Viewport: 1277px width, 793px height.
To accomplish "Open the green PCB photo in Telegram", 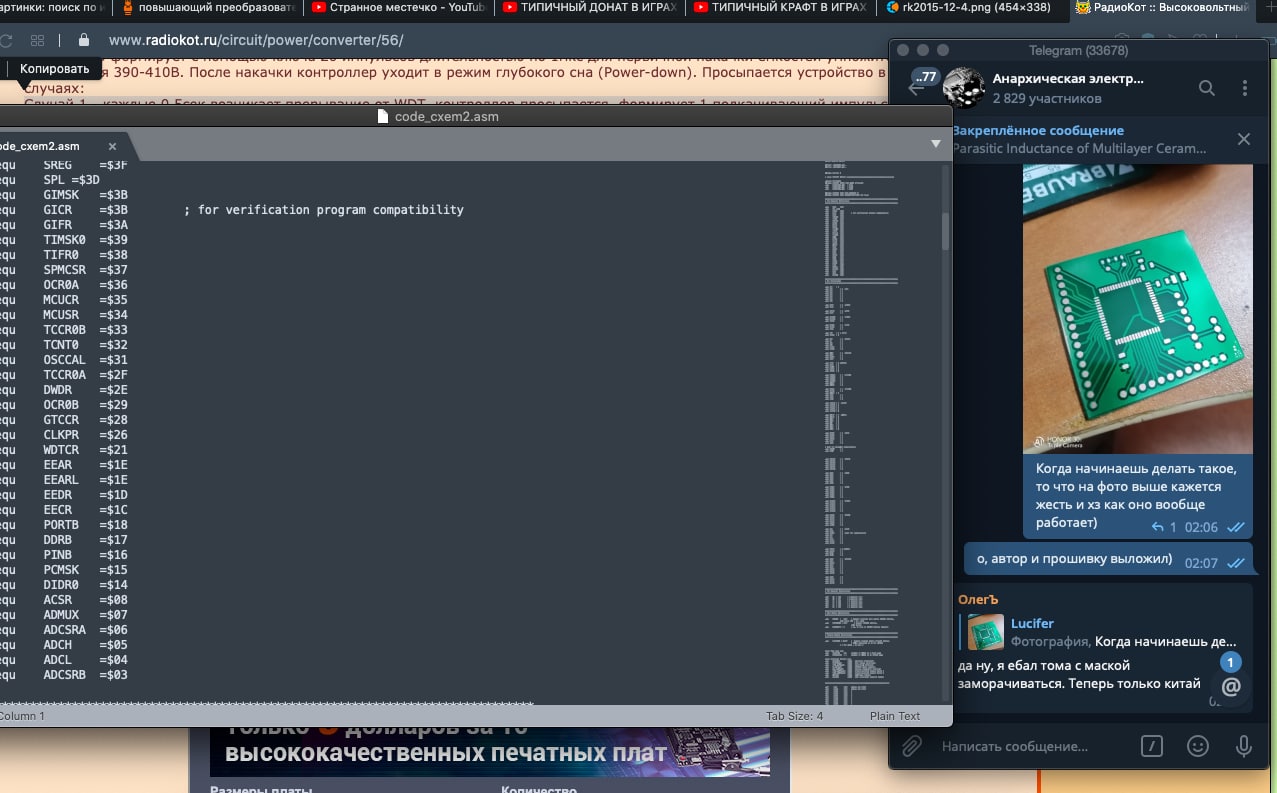I will point(1137,309).
